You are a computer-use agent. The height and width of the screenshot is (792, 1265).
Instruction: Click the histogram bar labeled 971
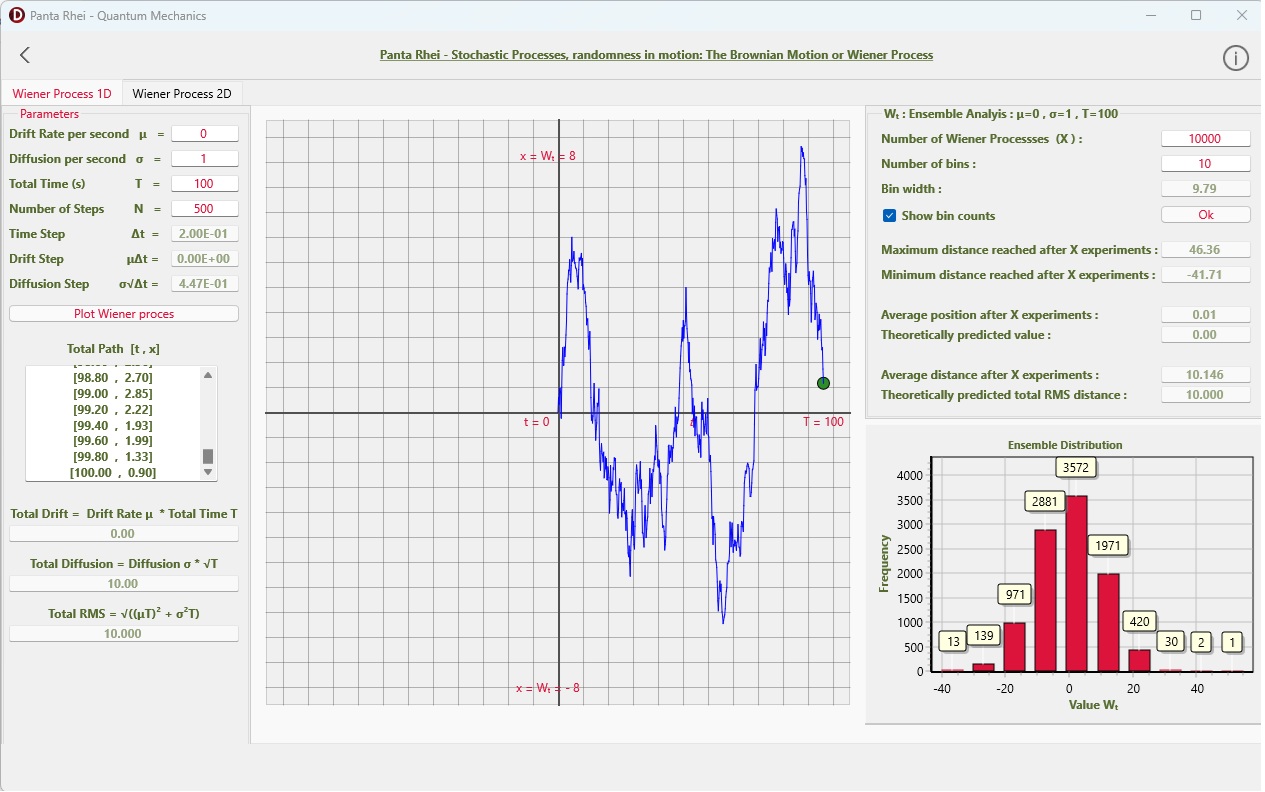[x=1013, y=647]
